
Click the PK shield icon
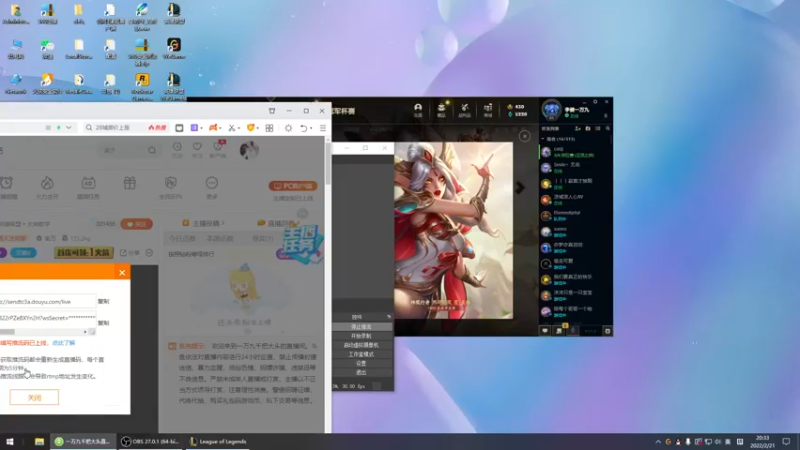coord(170,183)
